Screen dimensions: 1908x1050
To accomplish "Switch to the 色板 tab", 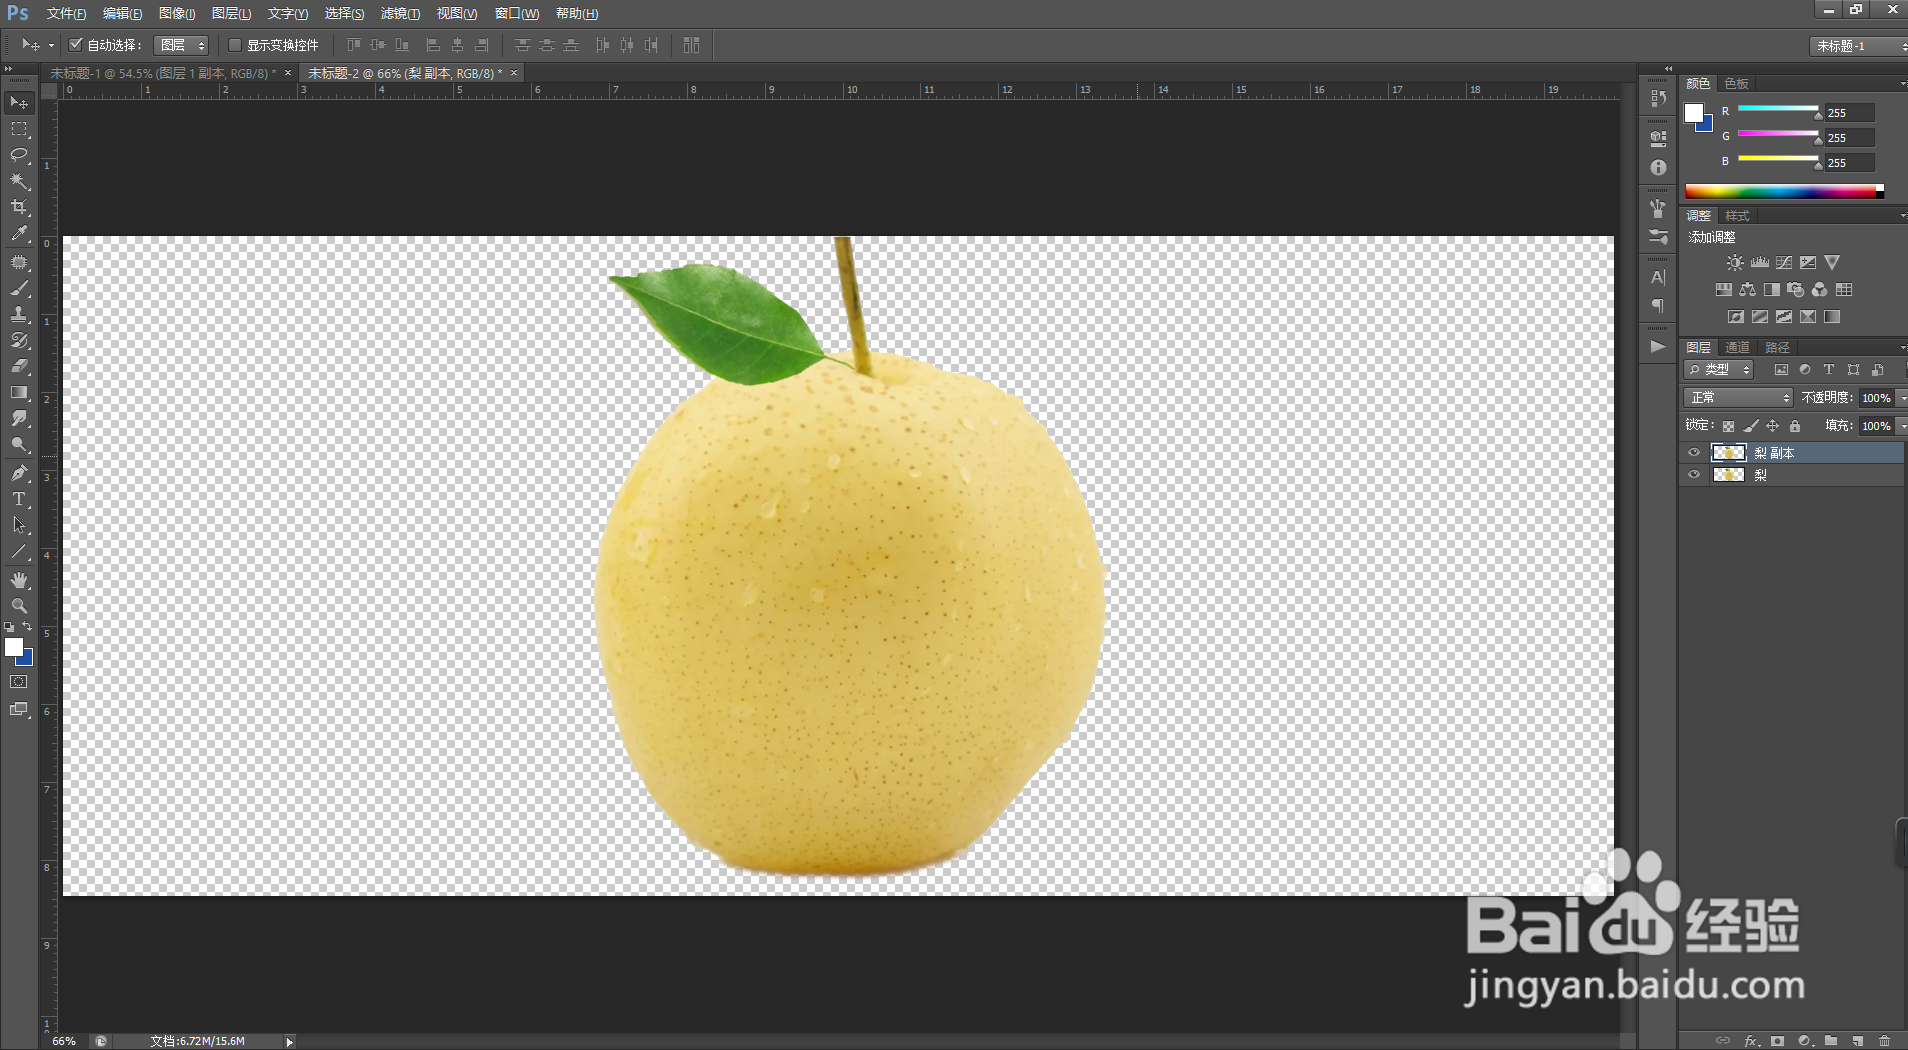I will click(1737, 84).
